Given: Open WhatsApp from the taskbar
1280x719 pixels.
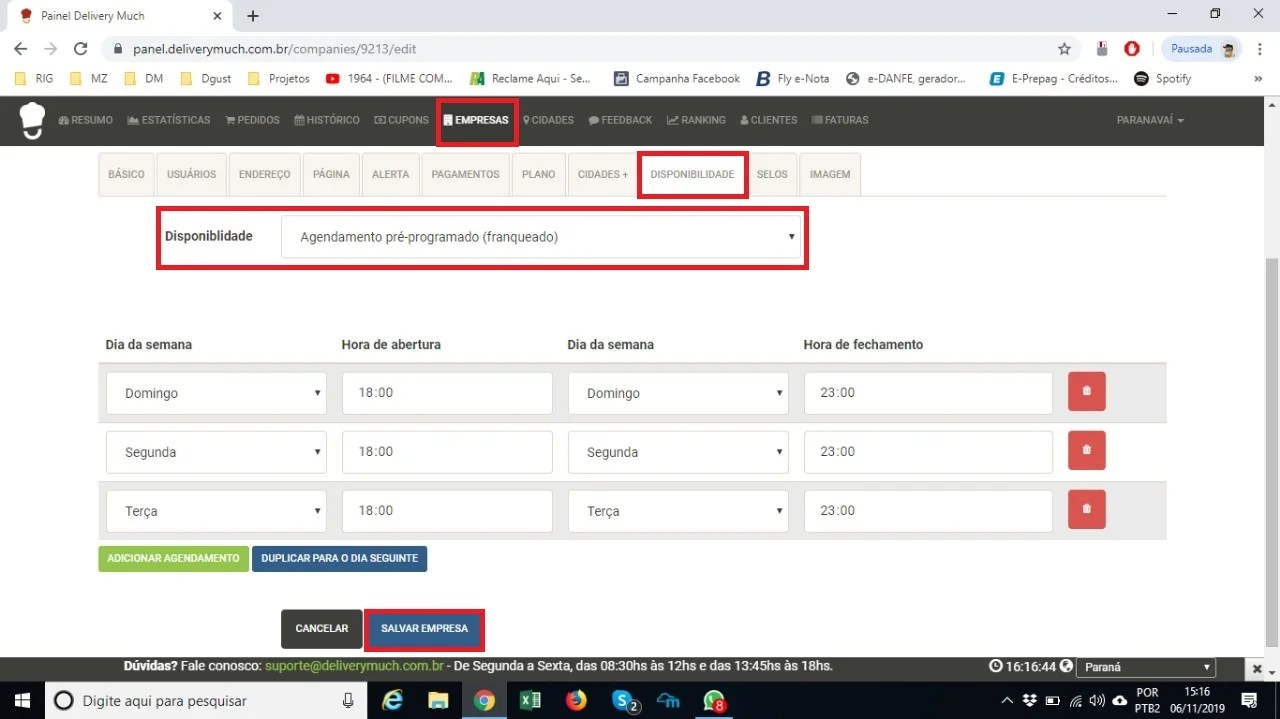Looking at the screenshot, I should [x=714, y=700].
